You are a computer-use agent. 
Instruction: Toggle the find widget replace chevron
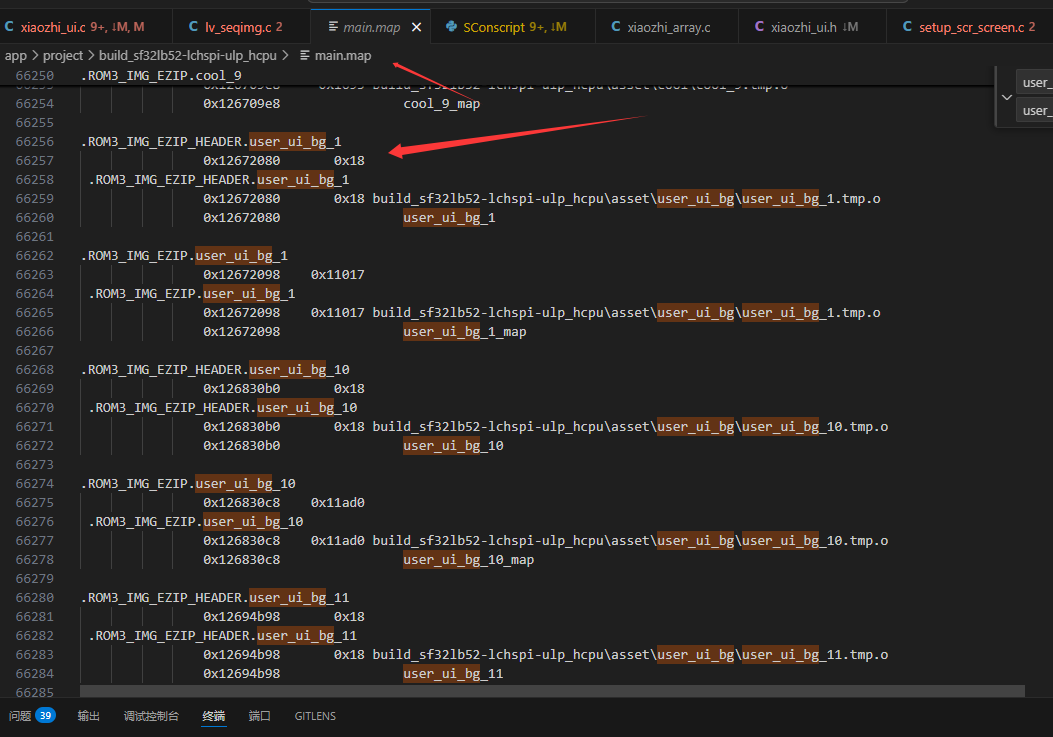[x=1007, y=97]
